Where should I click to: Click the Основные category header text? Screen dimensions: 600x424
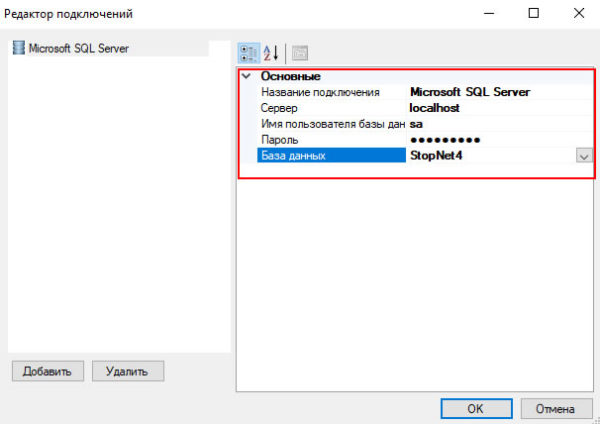pos(290,76)
